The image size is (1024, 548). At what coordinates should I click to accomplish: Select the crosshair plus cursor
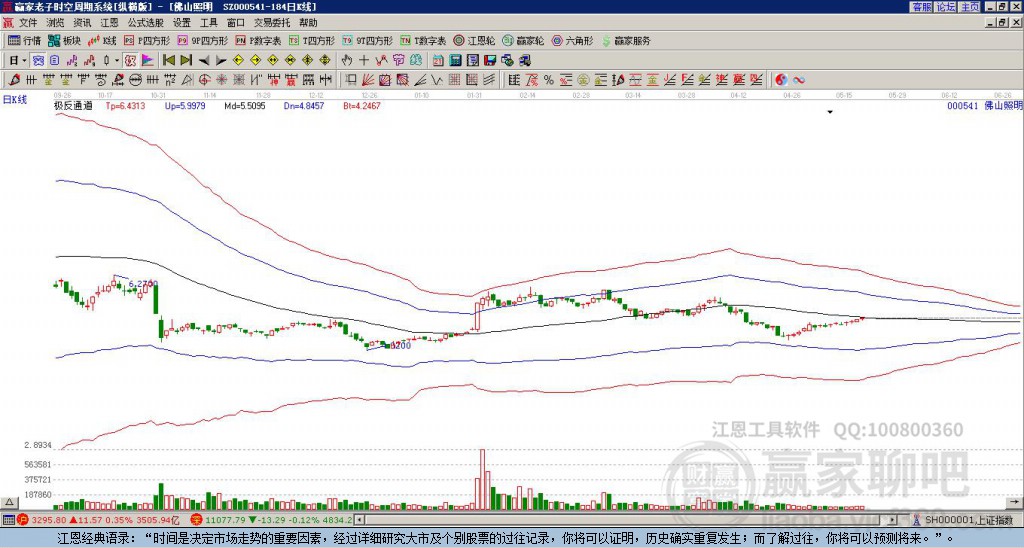point(364,61)
